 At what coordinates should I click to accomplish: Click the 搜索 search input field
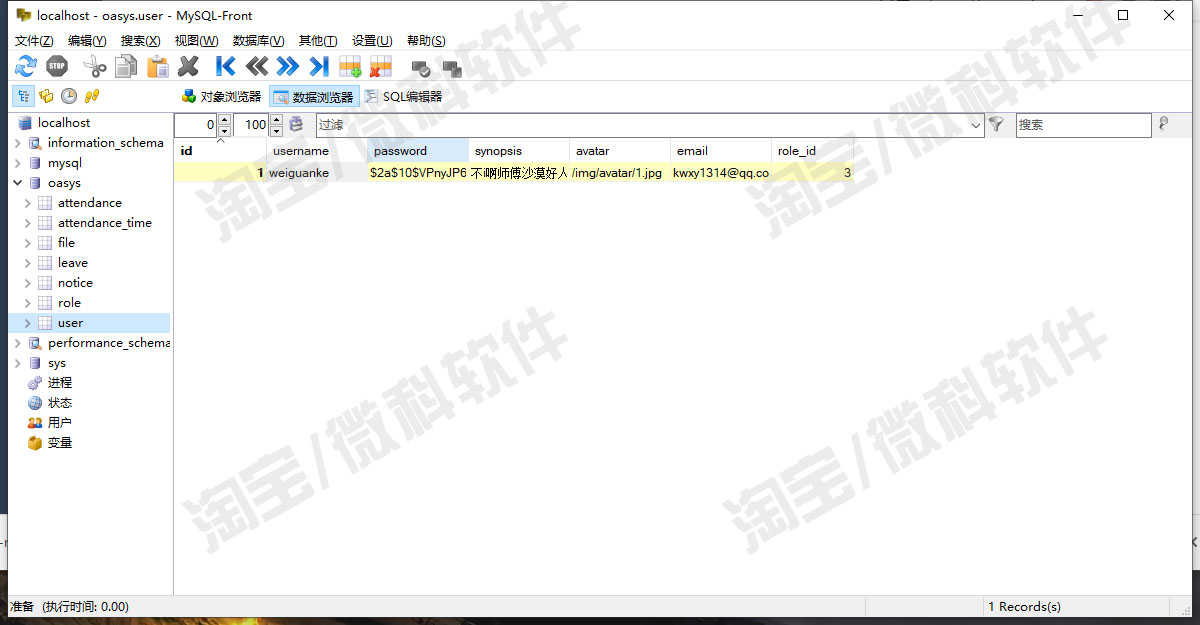(x=1083, y=125)
